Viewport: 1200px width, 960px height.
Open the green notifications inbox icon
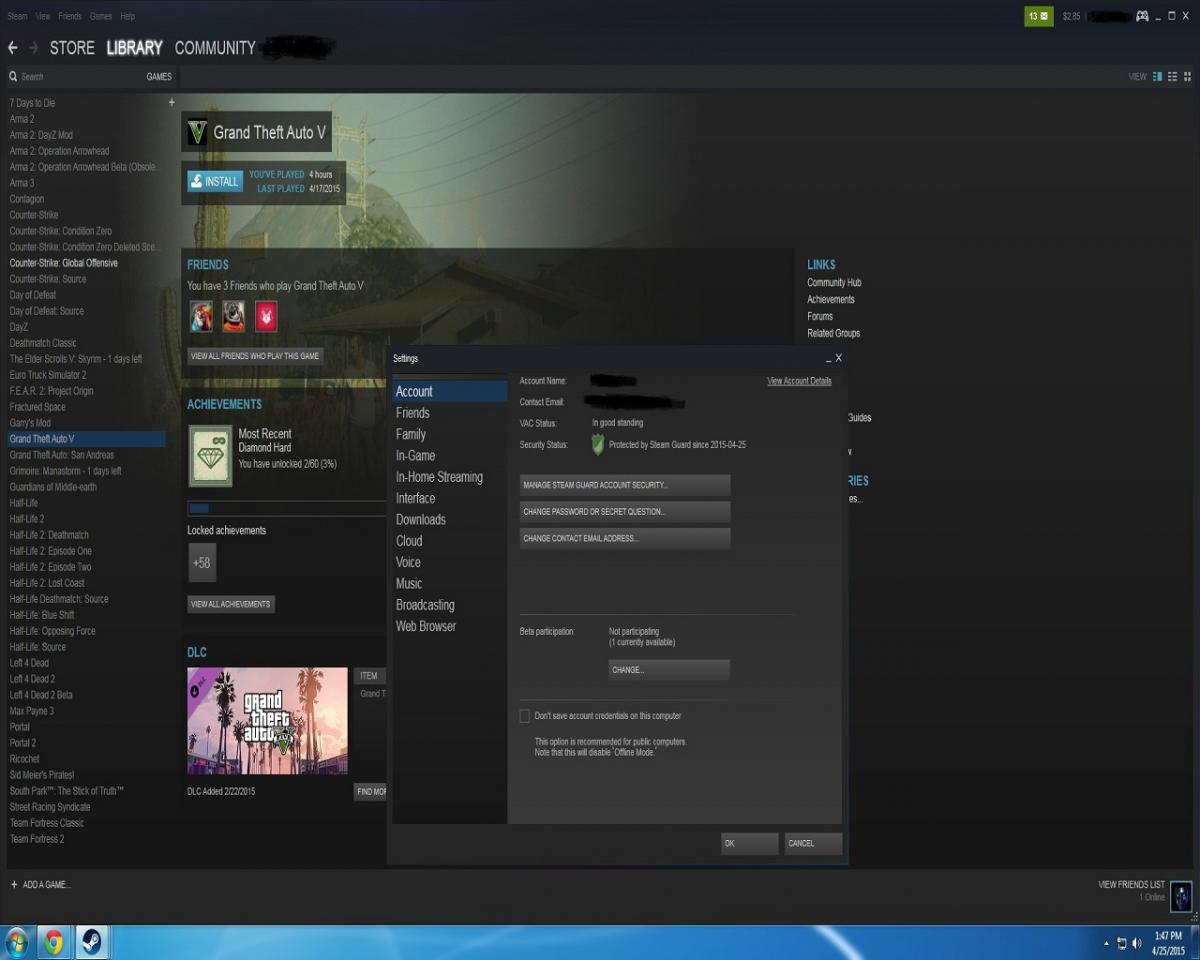pos(1039,16)
